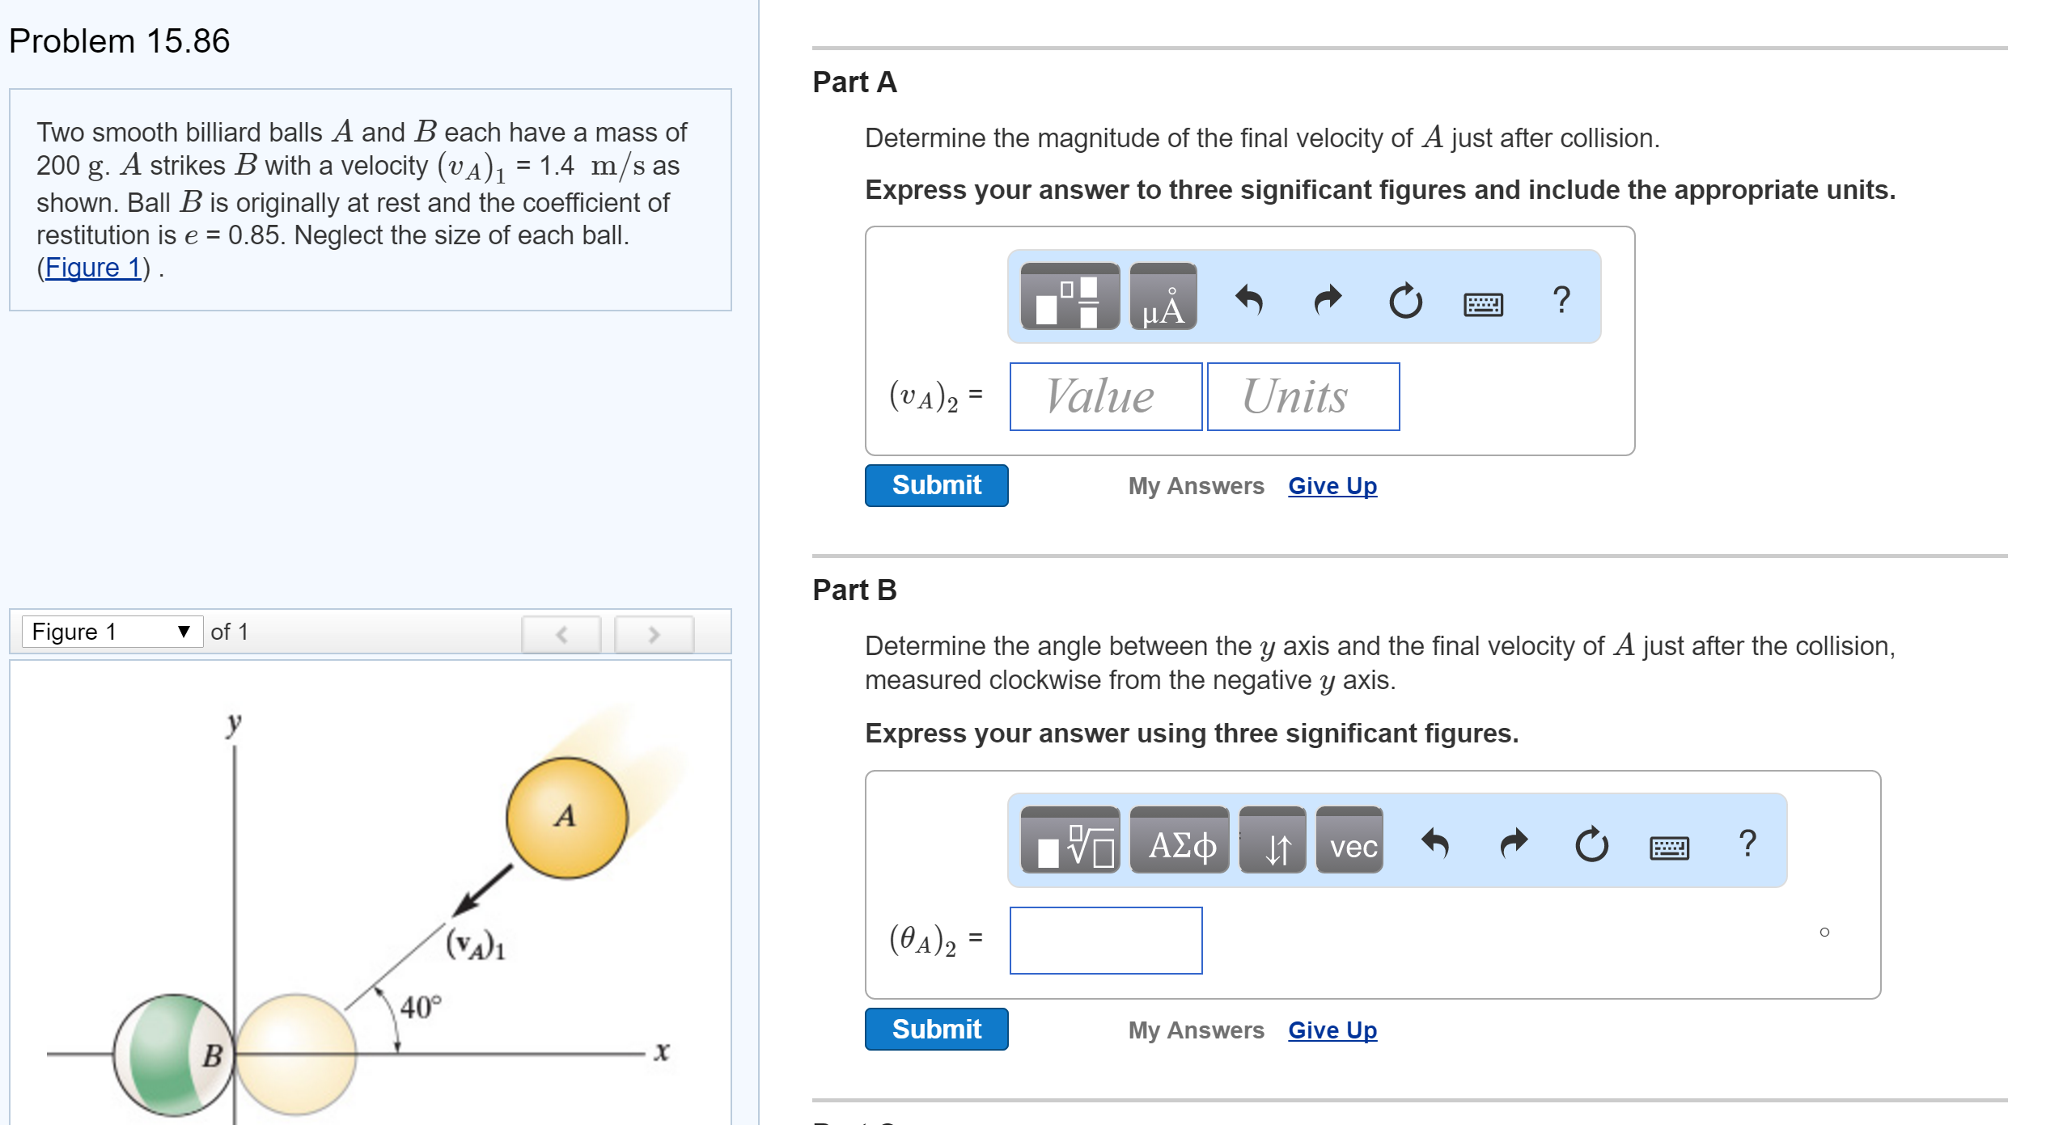Viewport: 2046px width, 1125px height.
Task: Click the help question mark in Part B toolbar
Action: [1747, 845]
